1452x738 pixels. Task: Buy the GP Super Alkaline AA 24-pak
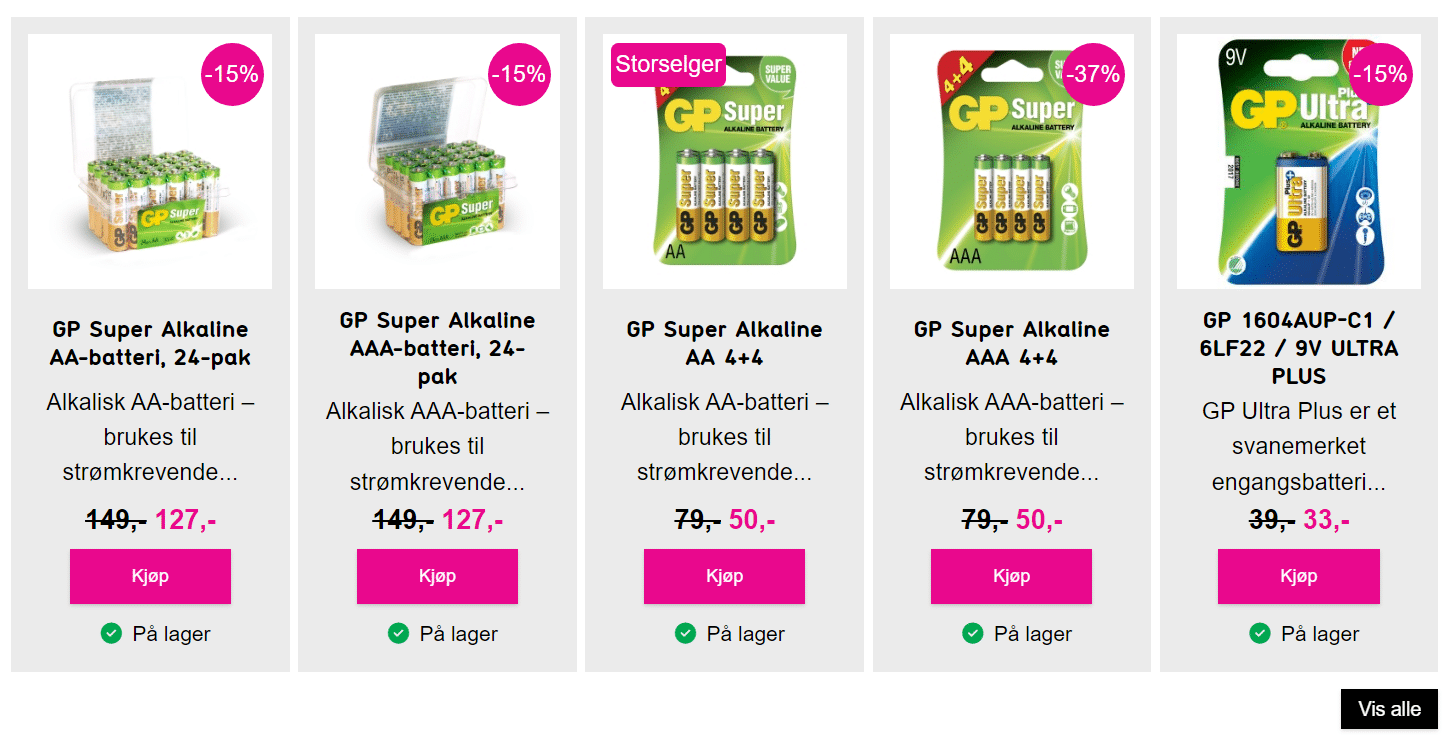click(150, 576)
